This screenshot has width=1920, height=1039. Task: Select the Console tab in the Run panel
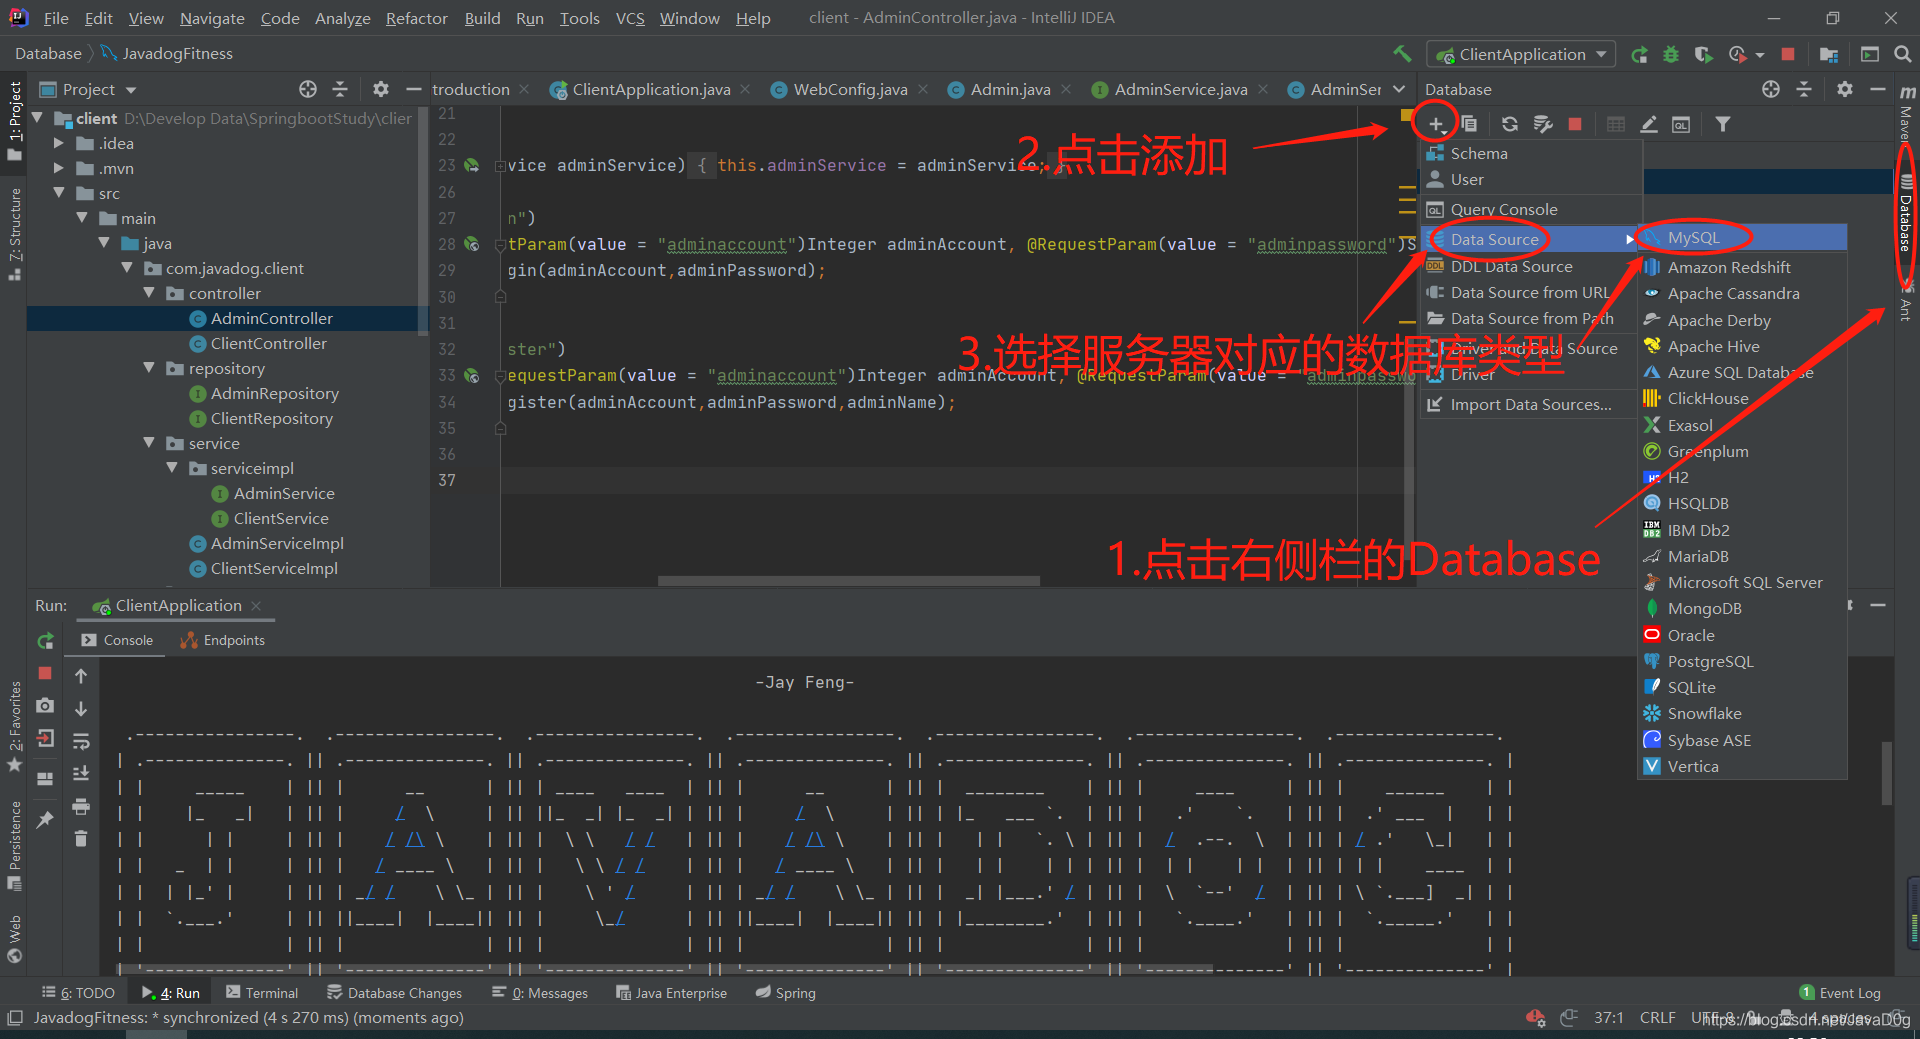coord(117,640)
